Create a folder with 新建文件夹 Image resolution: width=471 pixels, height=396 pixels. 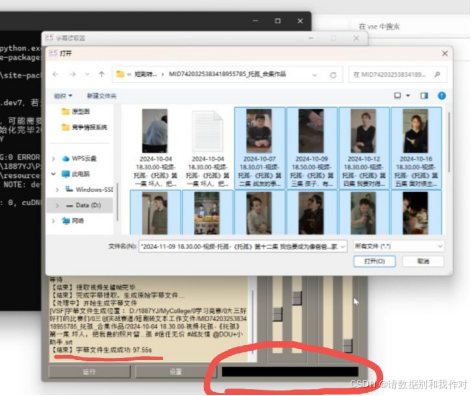tap(101, 96)
